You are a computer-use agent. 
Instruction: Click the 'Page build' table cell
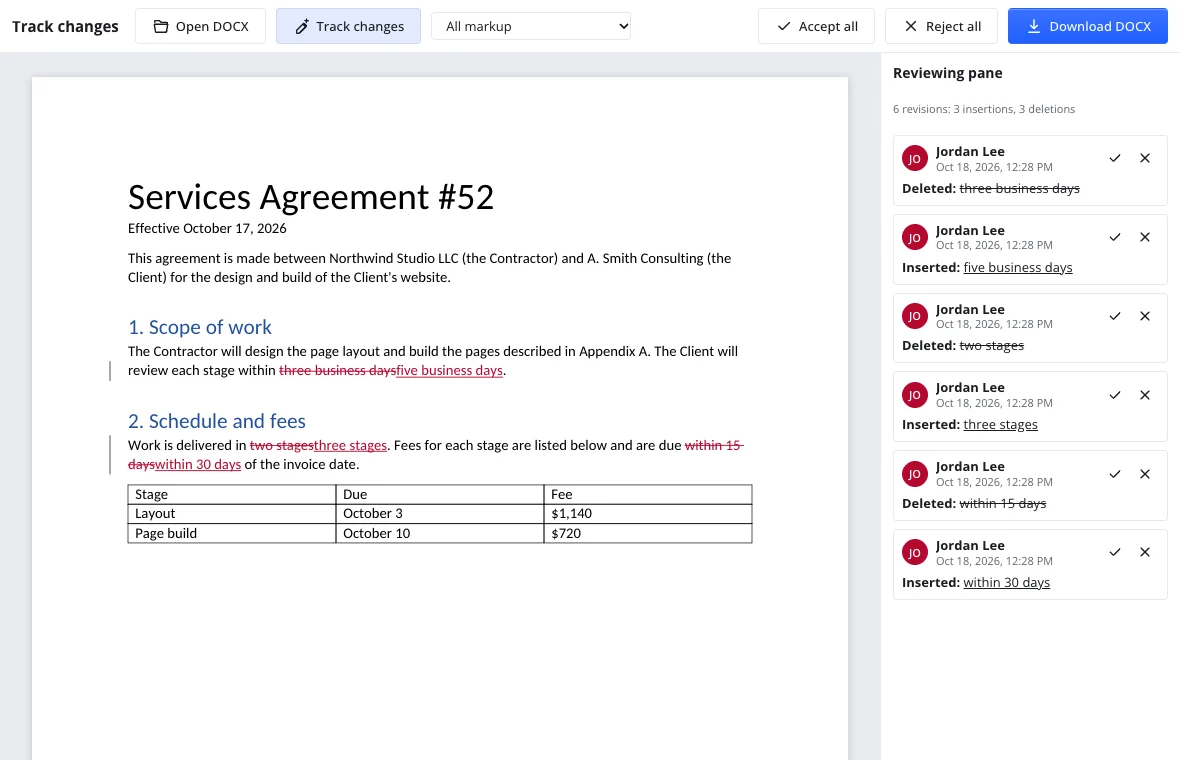click(x=232, y=534)
